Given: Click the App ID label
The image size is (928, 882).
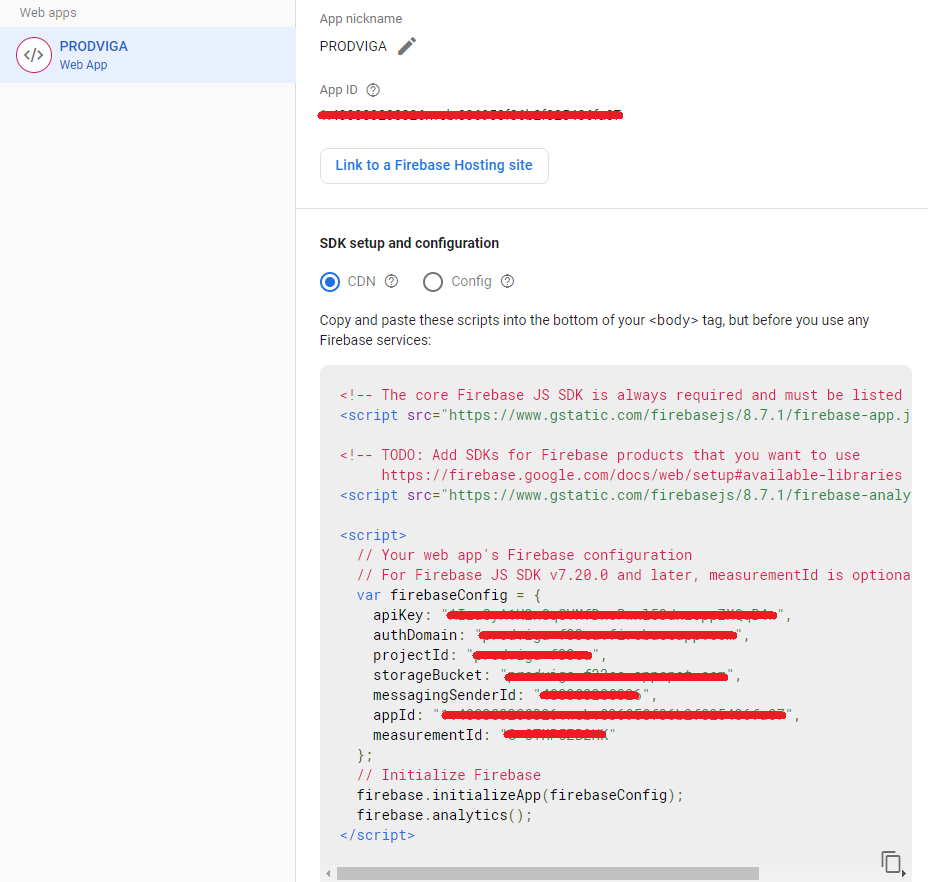Looking at the screenshot, I should (339, 90).
